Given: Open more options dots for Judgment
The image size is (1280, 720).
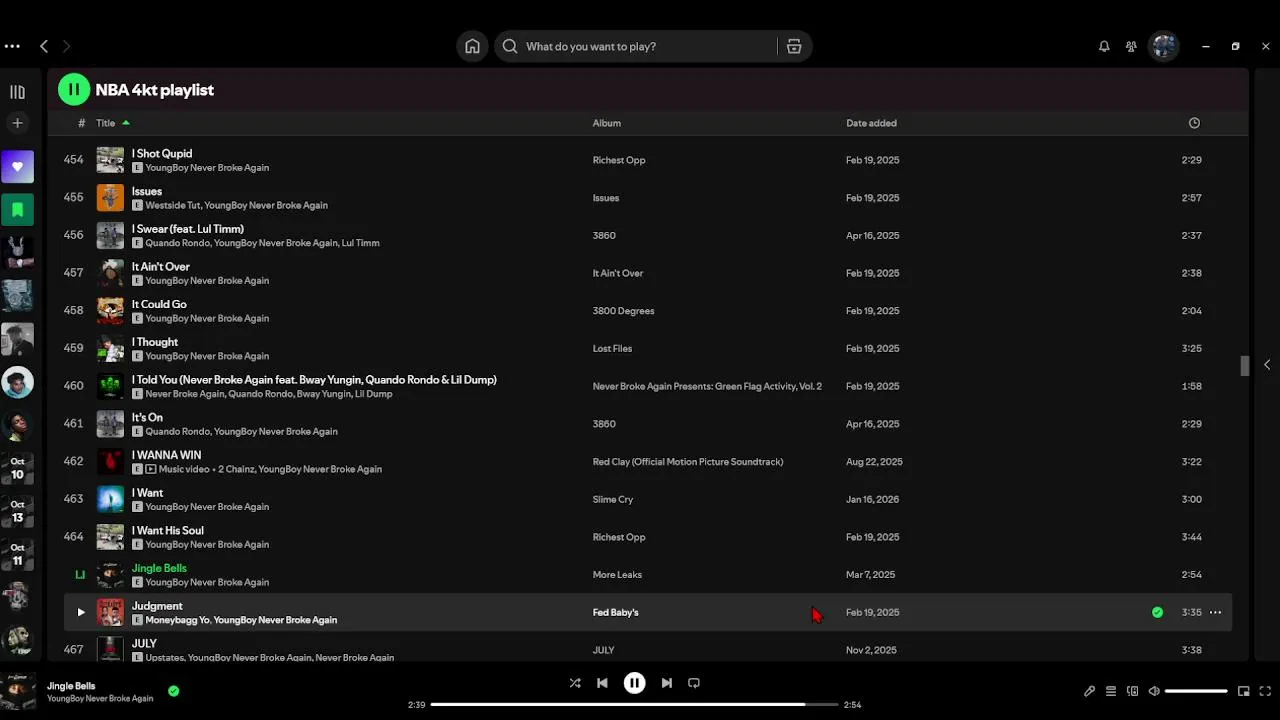Looking at the screenshot, I should click(1215, 612).
